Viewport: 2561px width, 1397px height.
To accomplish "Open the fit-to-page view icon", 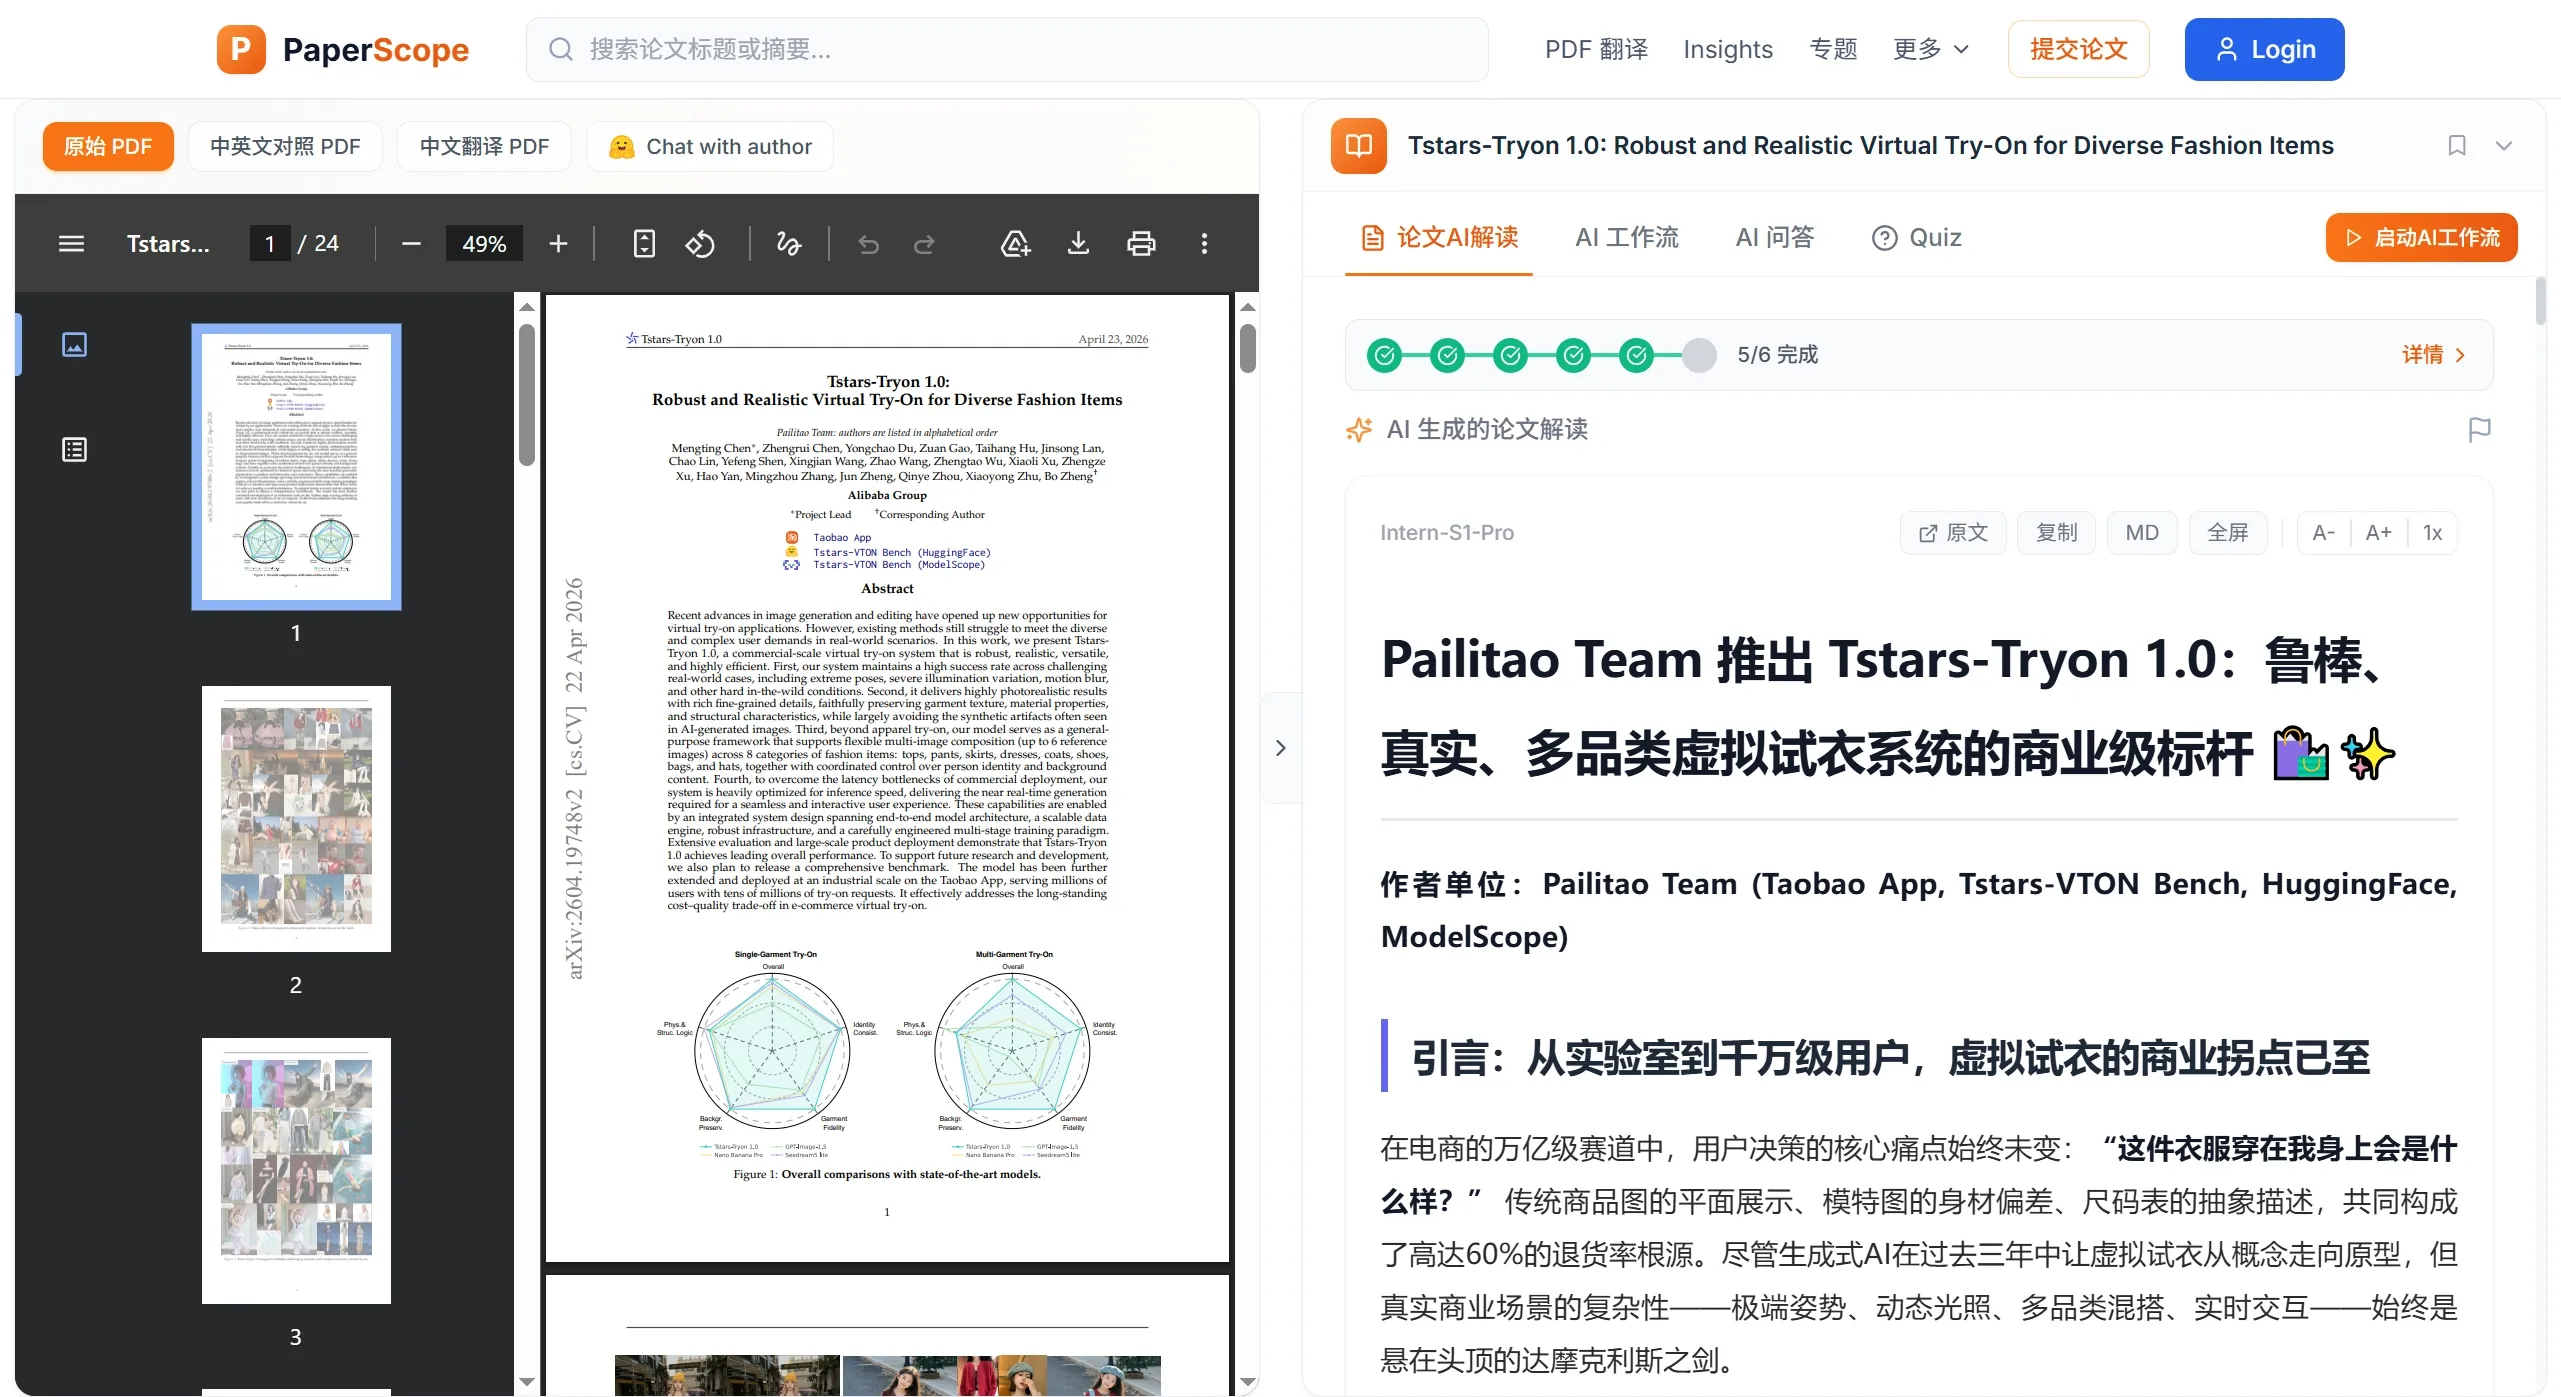I will tap(644, 243).
